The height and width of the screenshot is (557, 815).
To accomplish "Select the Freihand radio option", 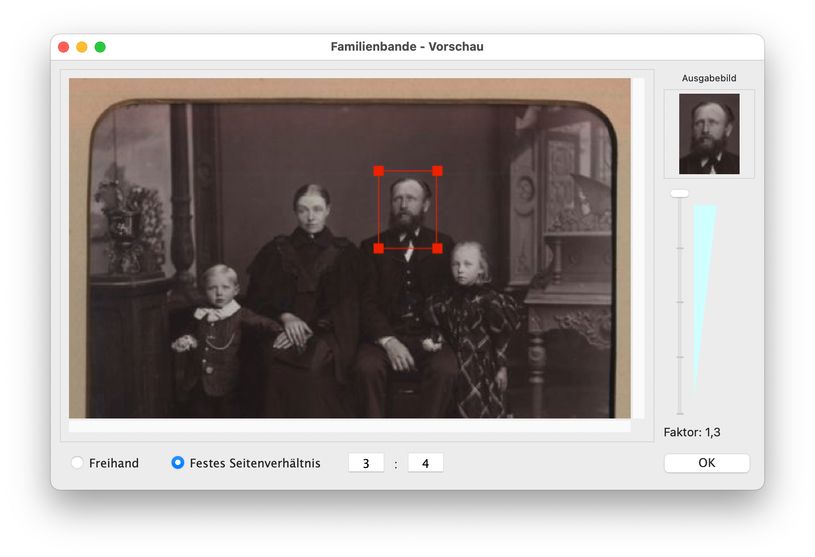I will 78,463.
